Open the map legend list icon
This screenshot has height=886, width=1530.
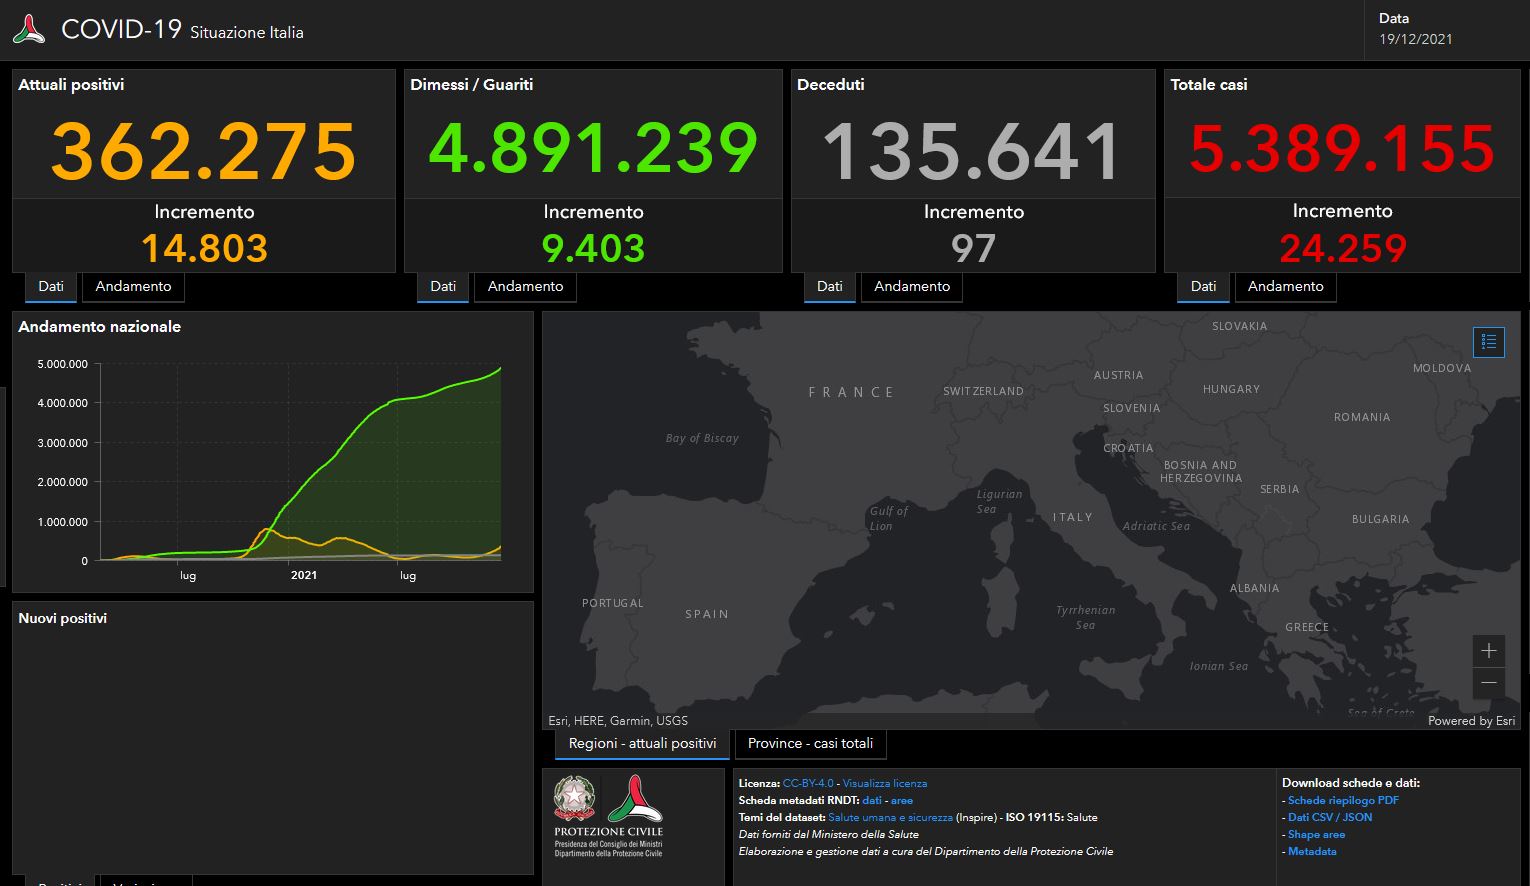pos(1488,342)
